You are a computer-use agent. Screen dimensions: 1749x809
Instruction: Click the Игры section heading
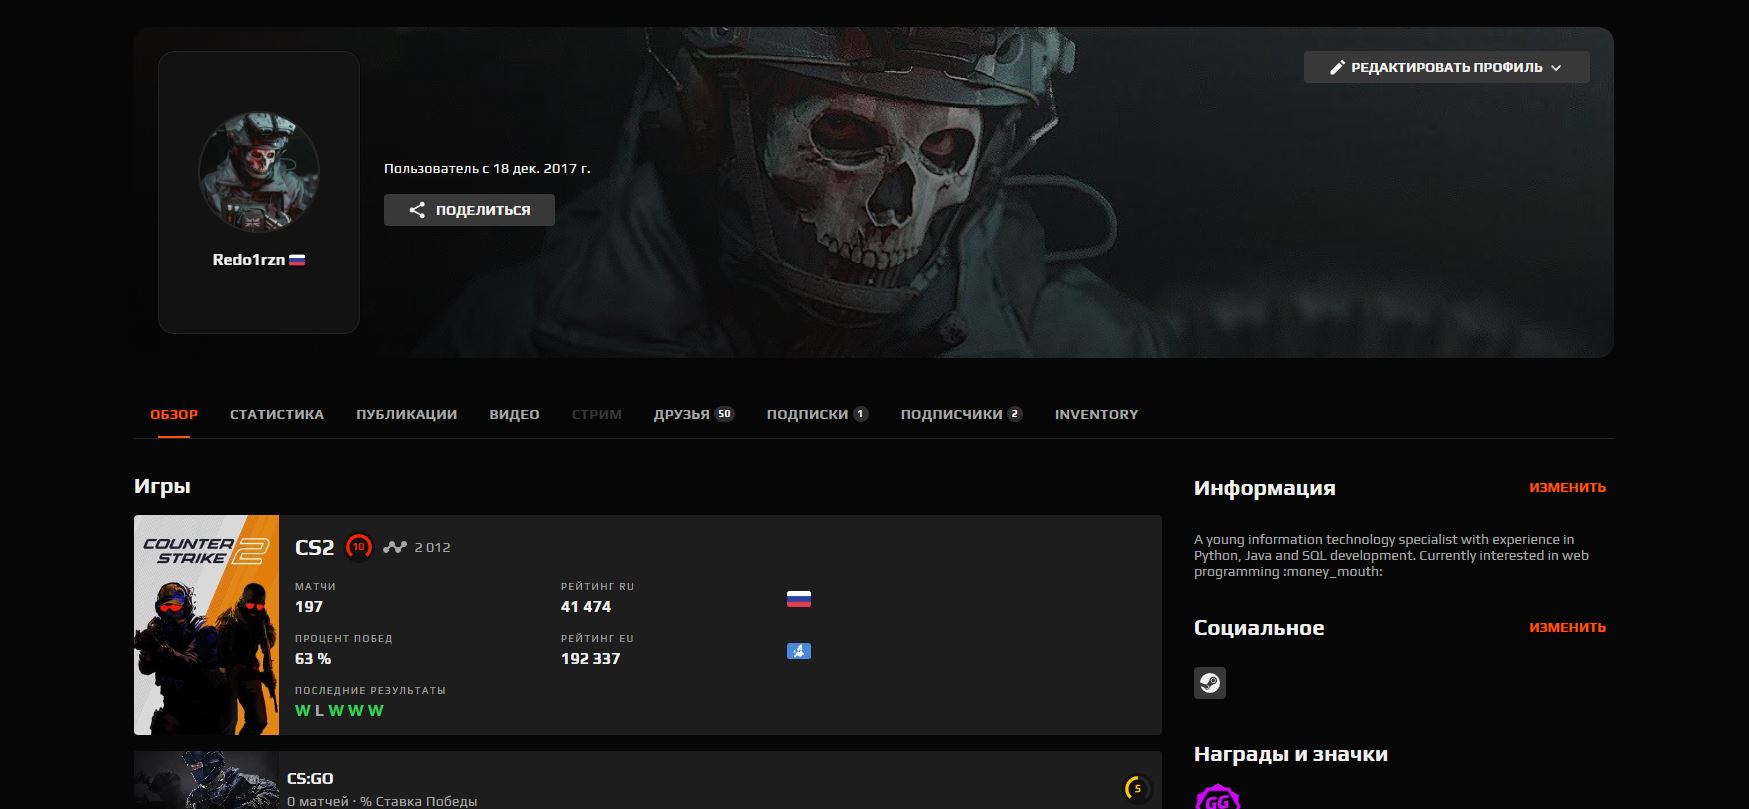(162, 487)
